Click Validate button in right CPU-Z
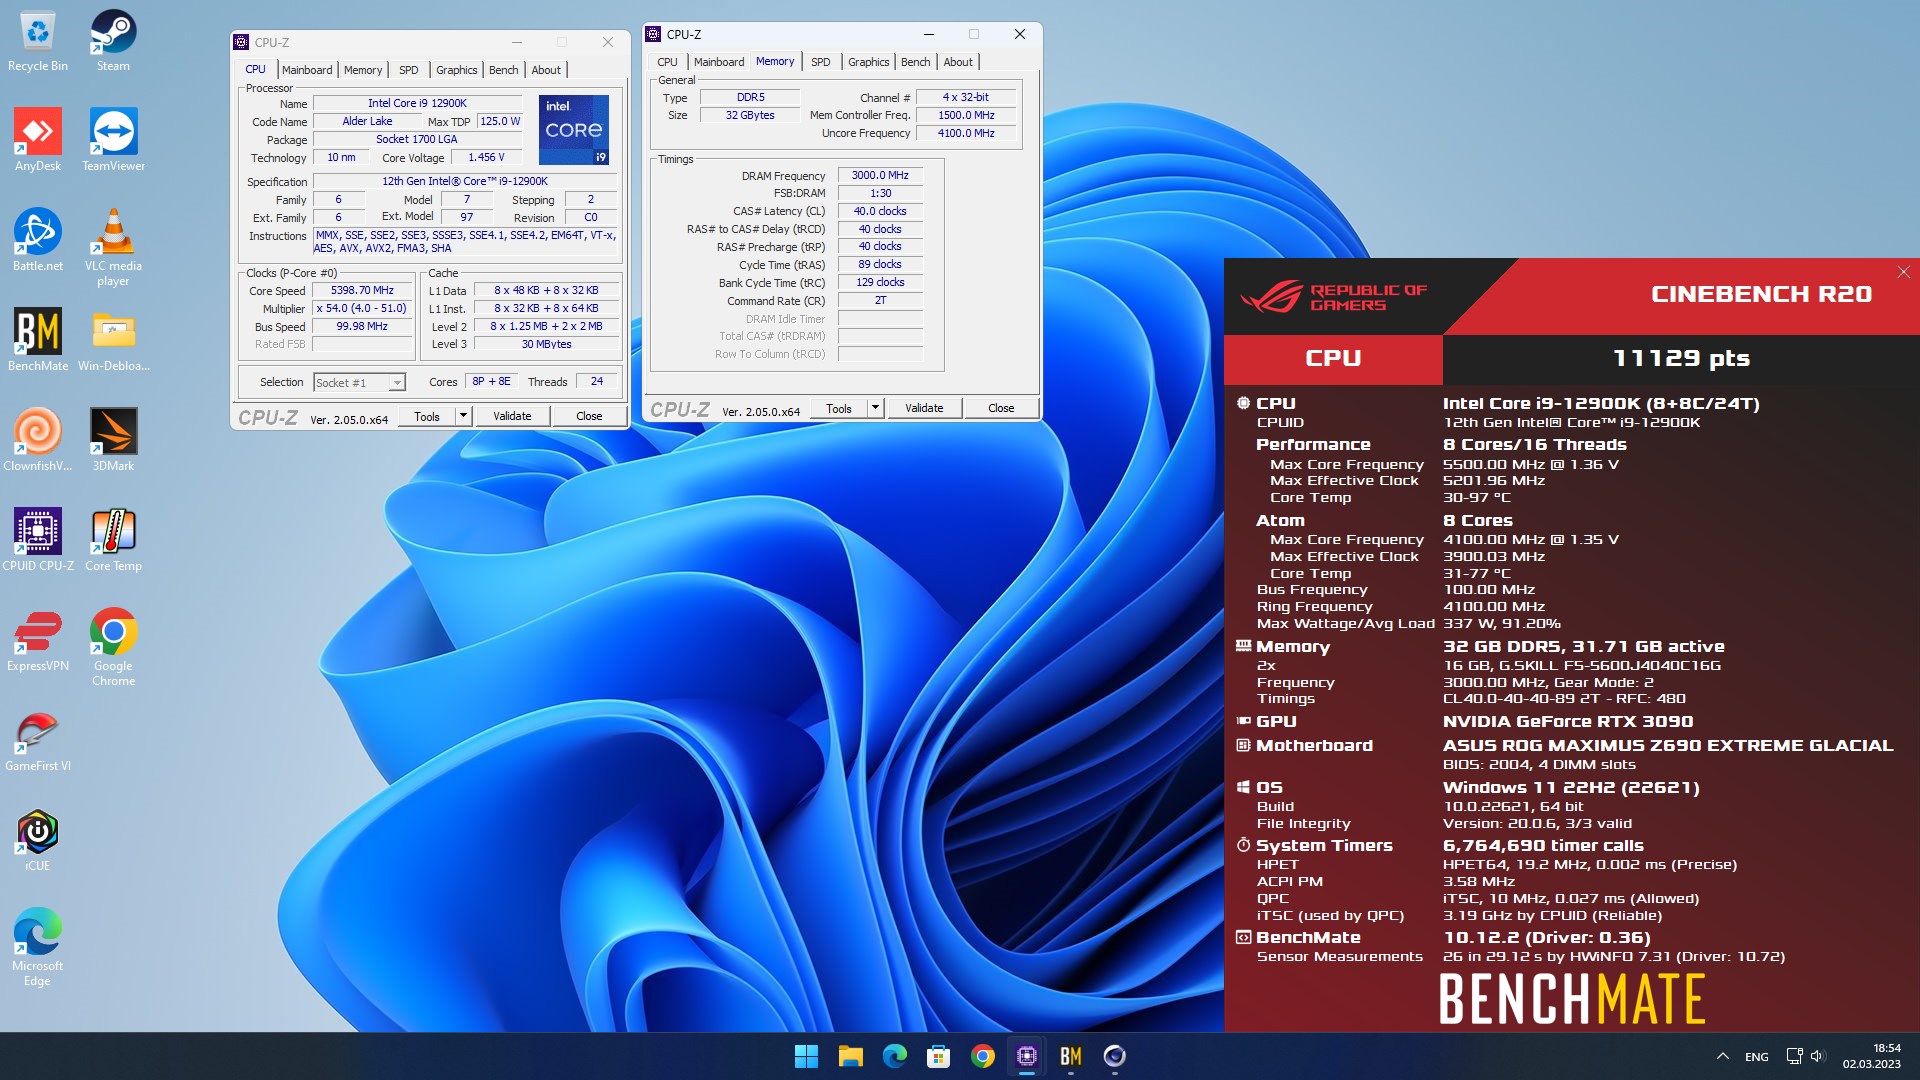 coord(924,408)
